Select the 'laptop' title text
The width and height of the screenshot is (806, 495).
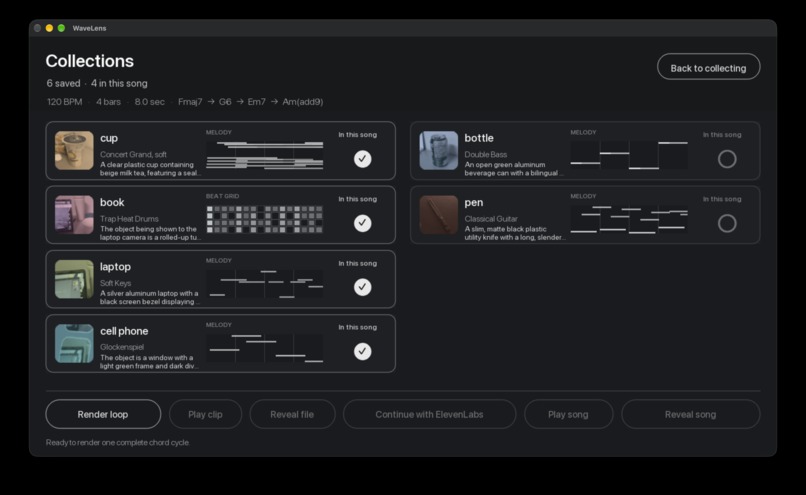point(115,267)
